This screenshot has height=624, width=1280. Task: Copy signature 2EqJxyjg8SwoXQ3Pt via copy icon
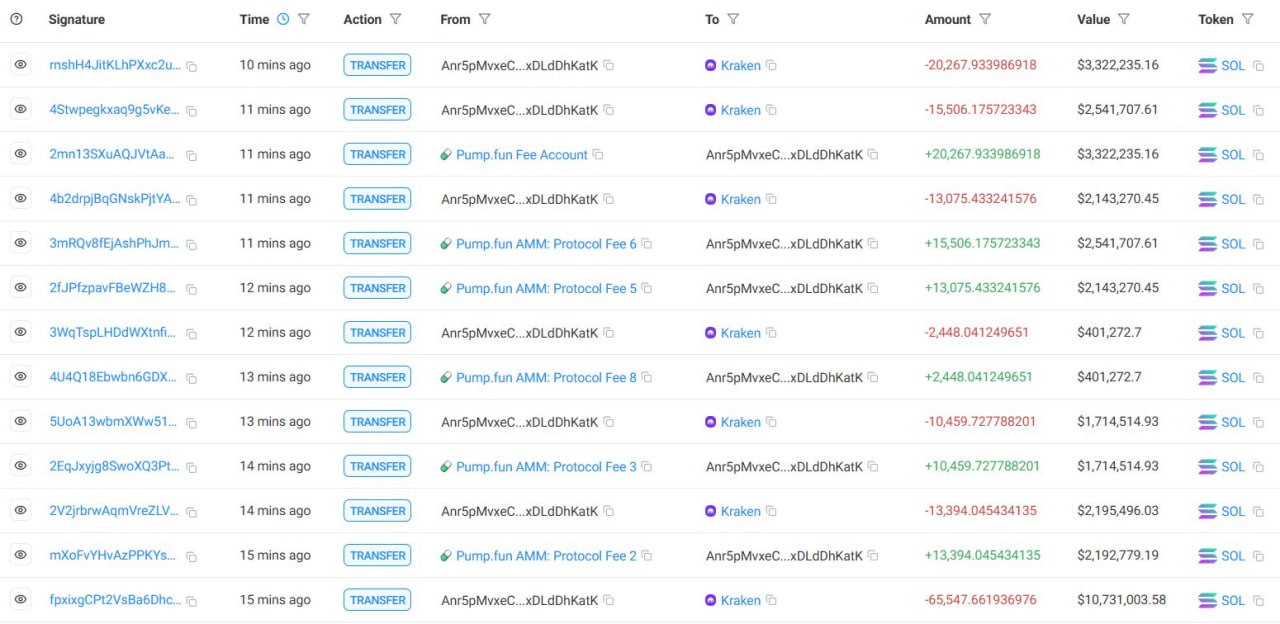(x=190, y=467)
